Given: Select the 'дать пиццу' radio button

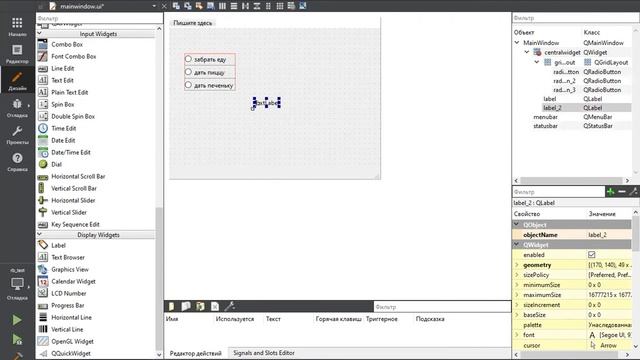Looking at the screenshot, I should pyautogui.click(x=210, y=72).
